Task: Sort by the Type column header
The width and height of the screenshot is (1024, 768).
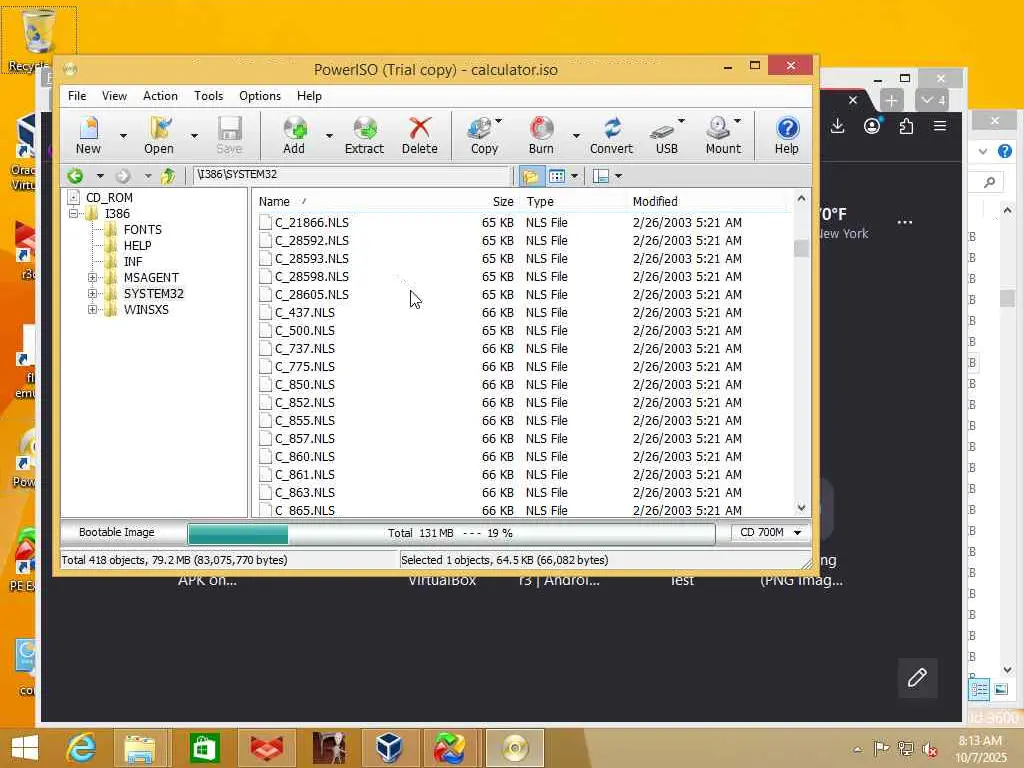Action: (x=539, y=202)
